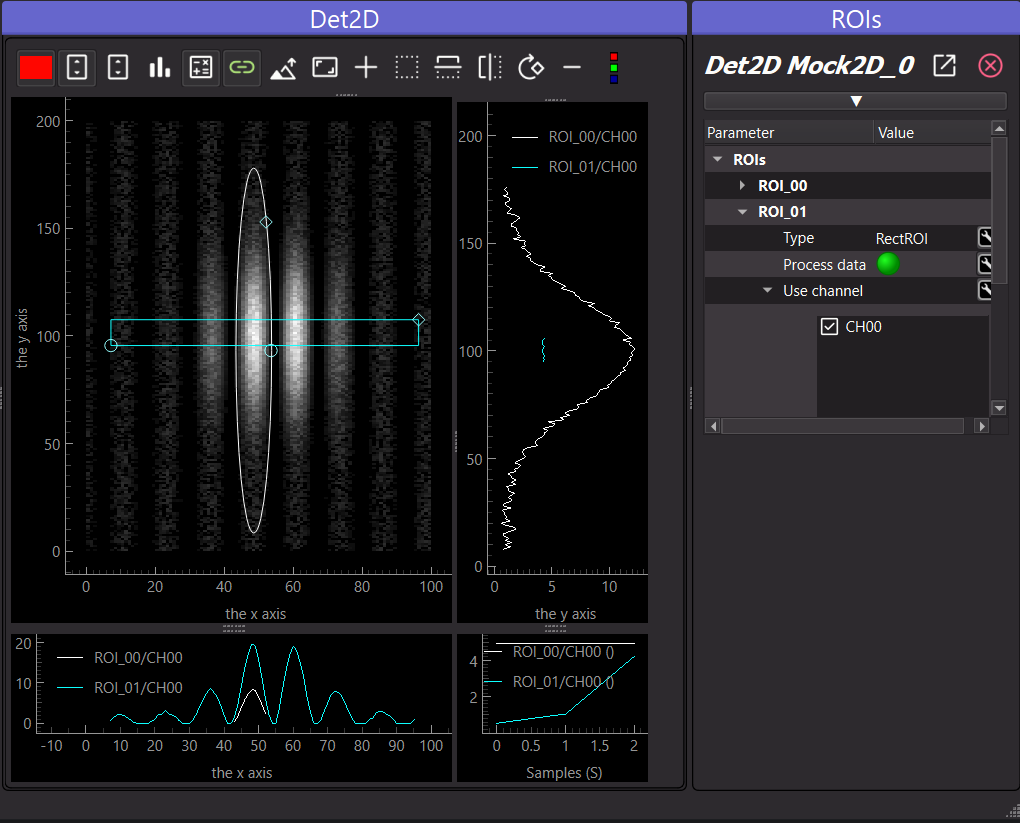Click ROI_00/CH00 () legend in samples plot
Image resolution: width=1020 pixels, height=823 pixels.
pos(563,652)
